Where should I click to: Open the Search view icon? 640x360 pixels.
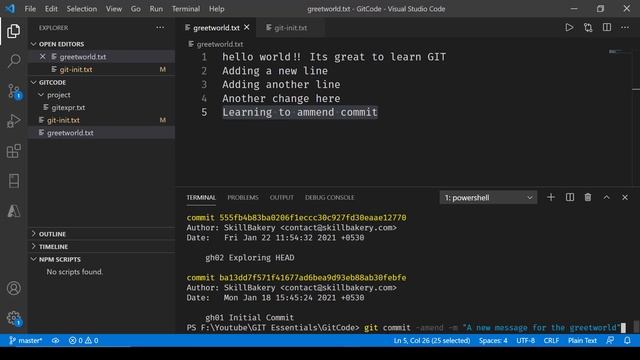(x=13, y=61)
